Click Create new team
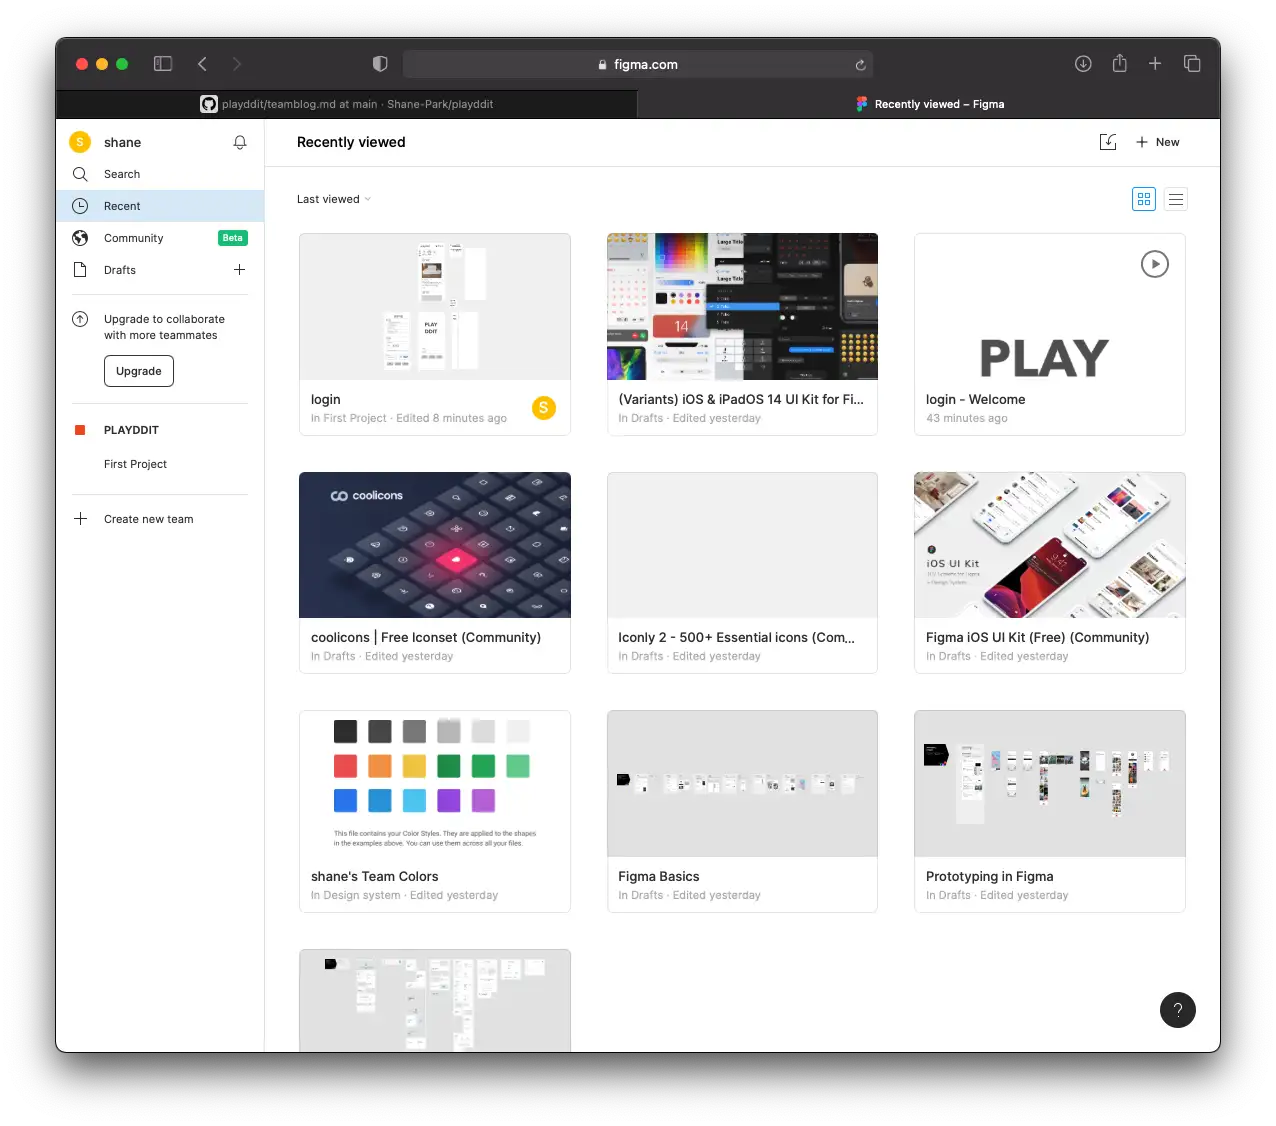This screenshot has height=1126, width=1276. click(149, 519)
